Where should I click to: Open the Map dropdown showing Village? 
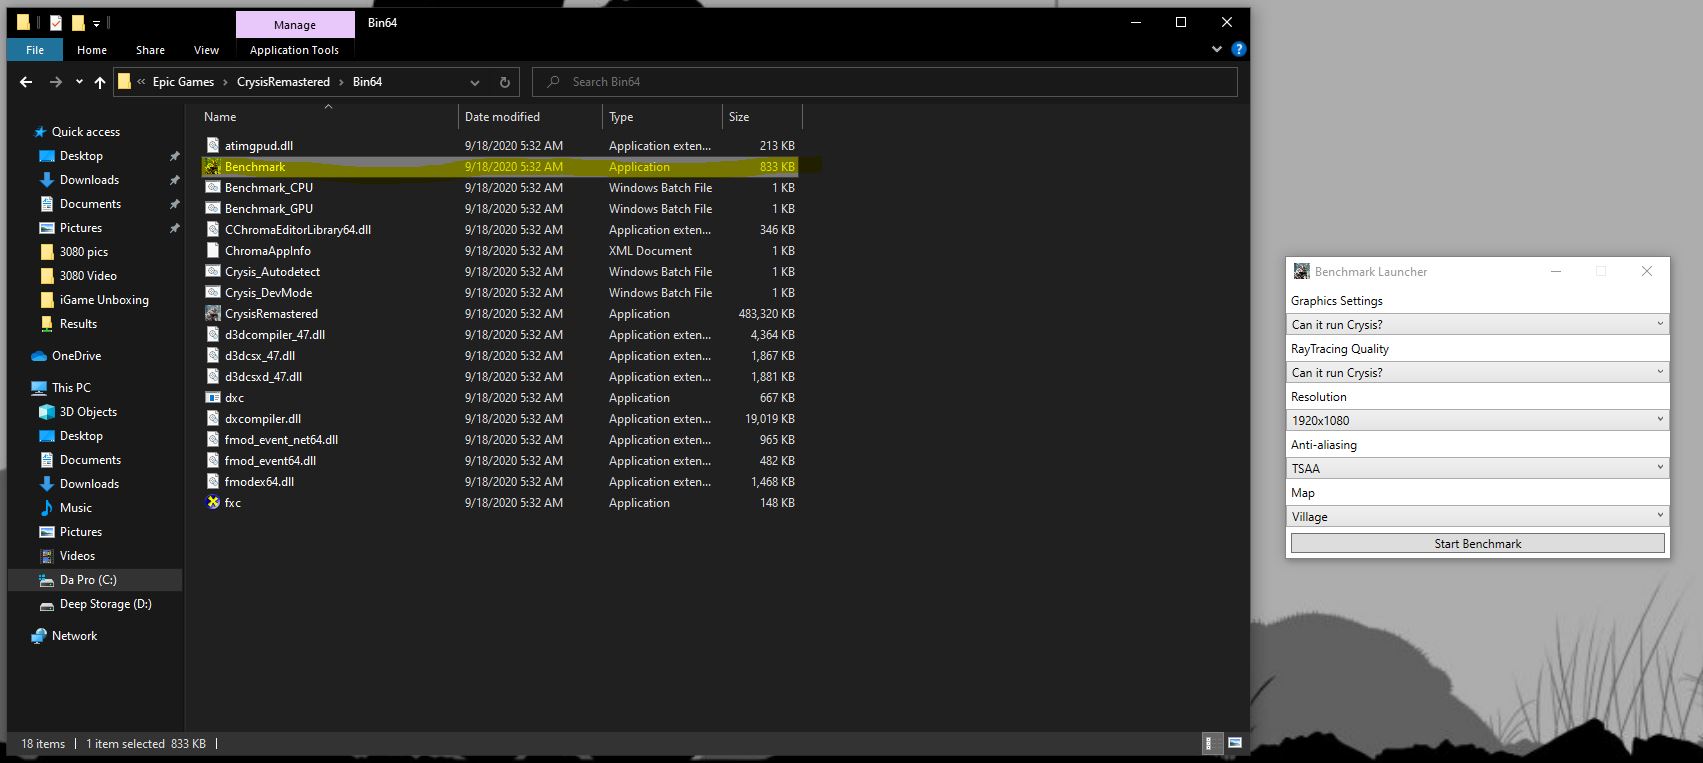pyautogui.click(x=1477, y=516)
